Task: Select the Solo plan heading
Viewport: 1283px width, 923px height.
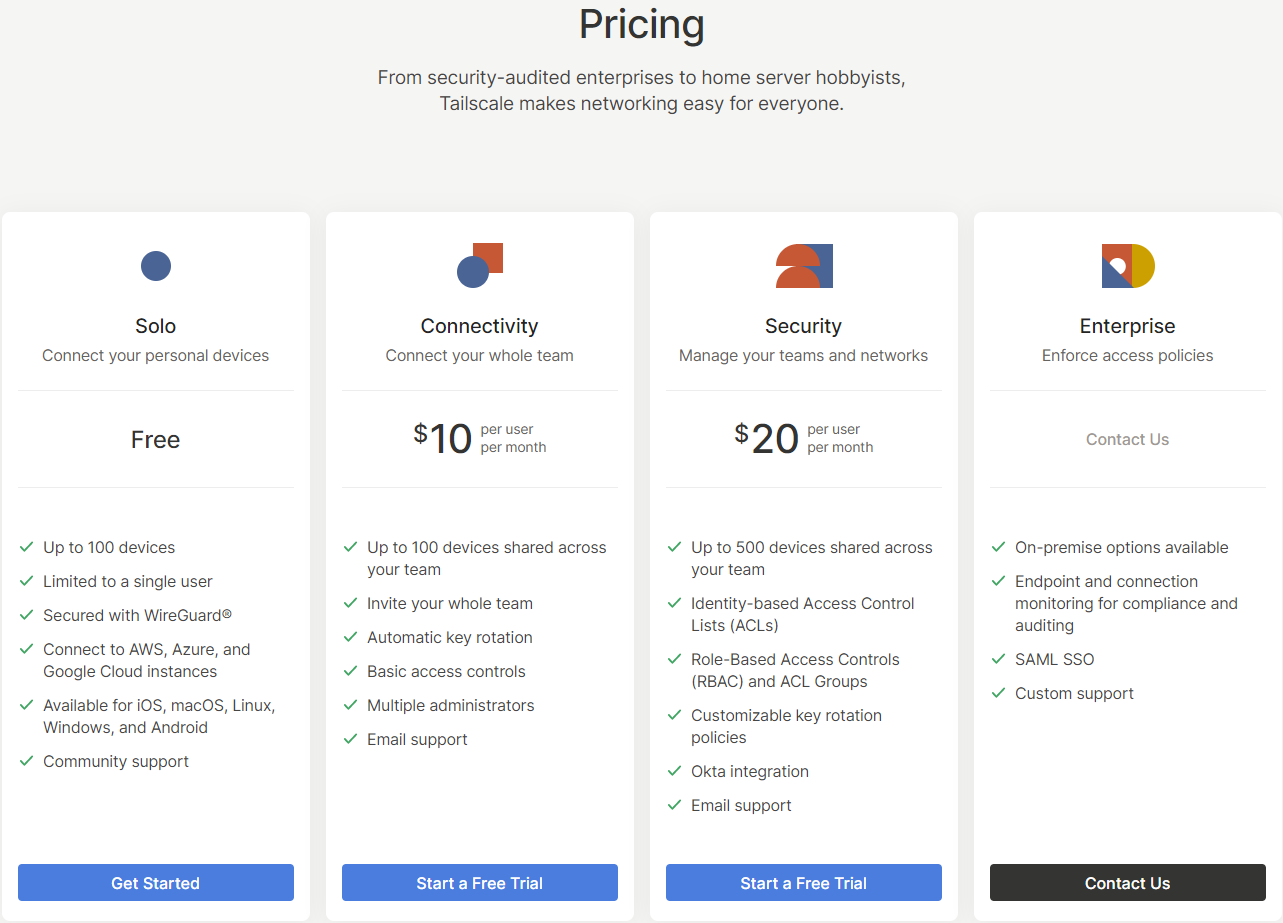Action: tap(156, 326)
